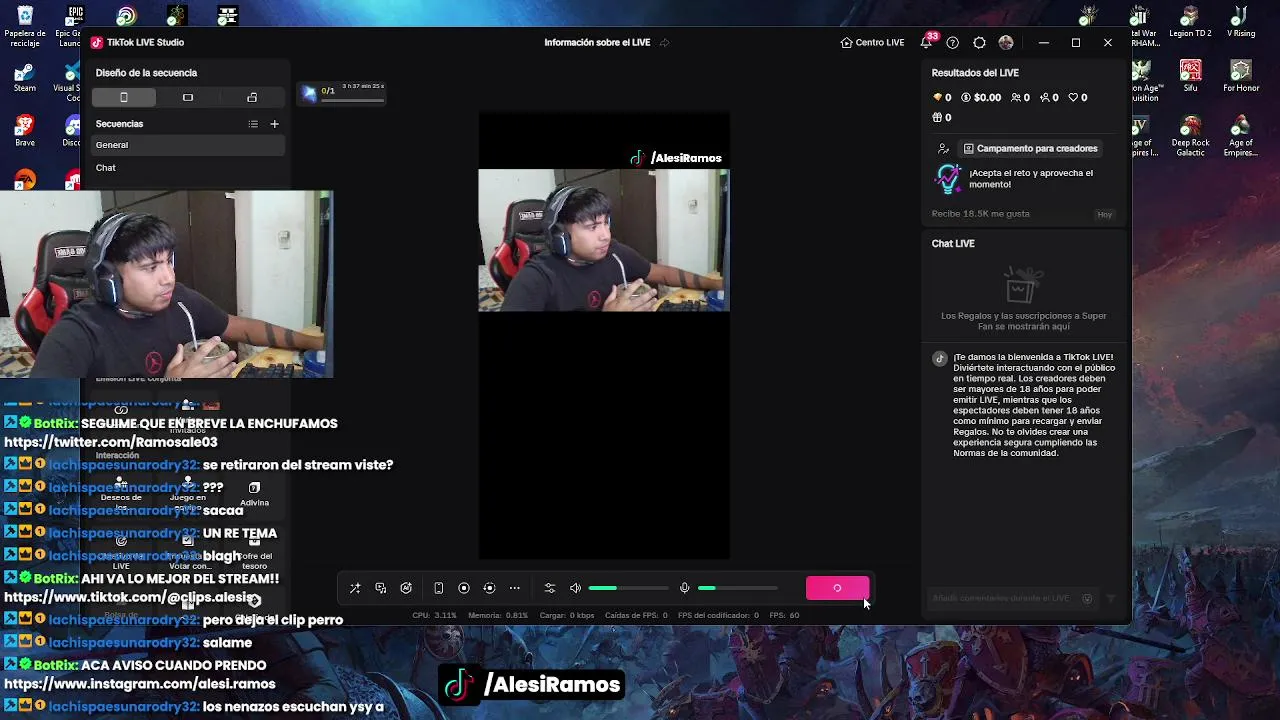This screenshot has height=720, width=1280.
Task: Open the help question mark icon
Action: 952,42
